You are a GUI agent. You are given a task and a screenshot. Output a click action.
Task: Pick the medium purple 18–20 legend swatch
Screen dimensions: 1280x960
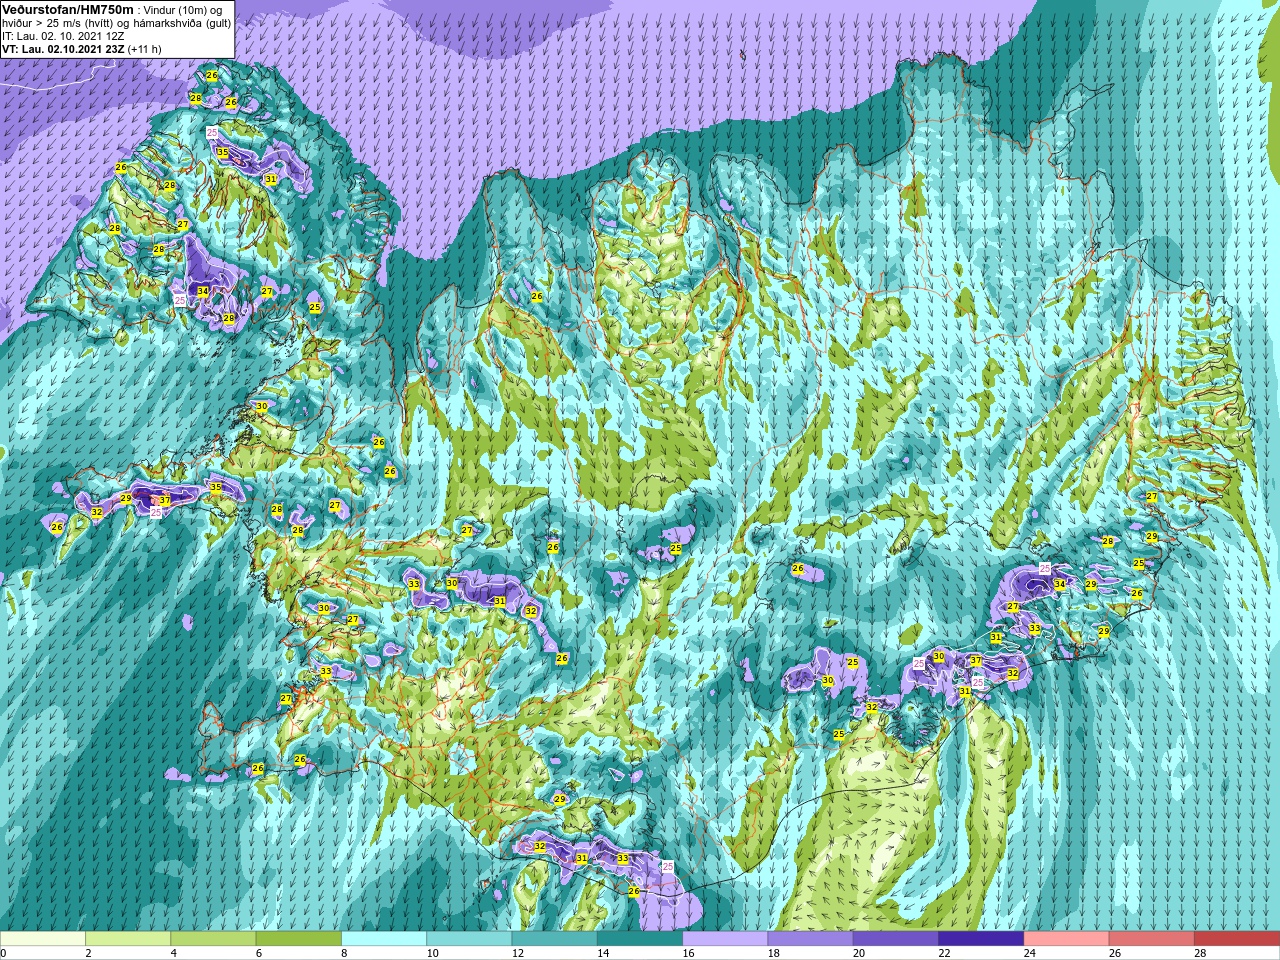(811, 939)
